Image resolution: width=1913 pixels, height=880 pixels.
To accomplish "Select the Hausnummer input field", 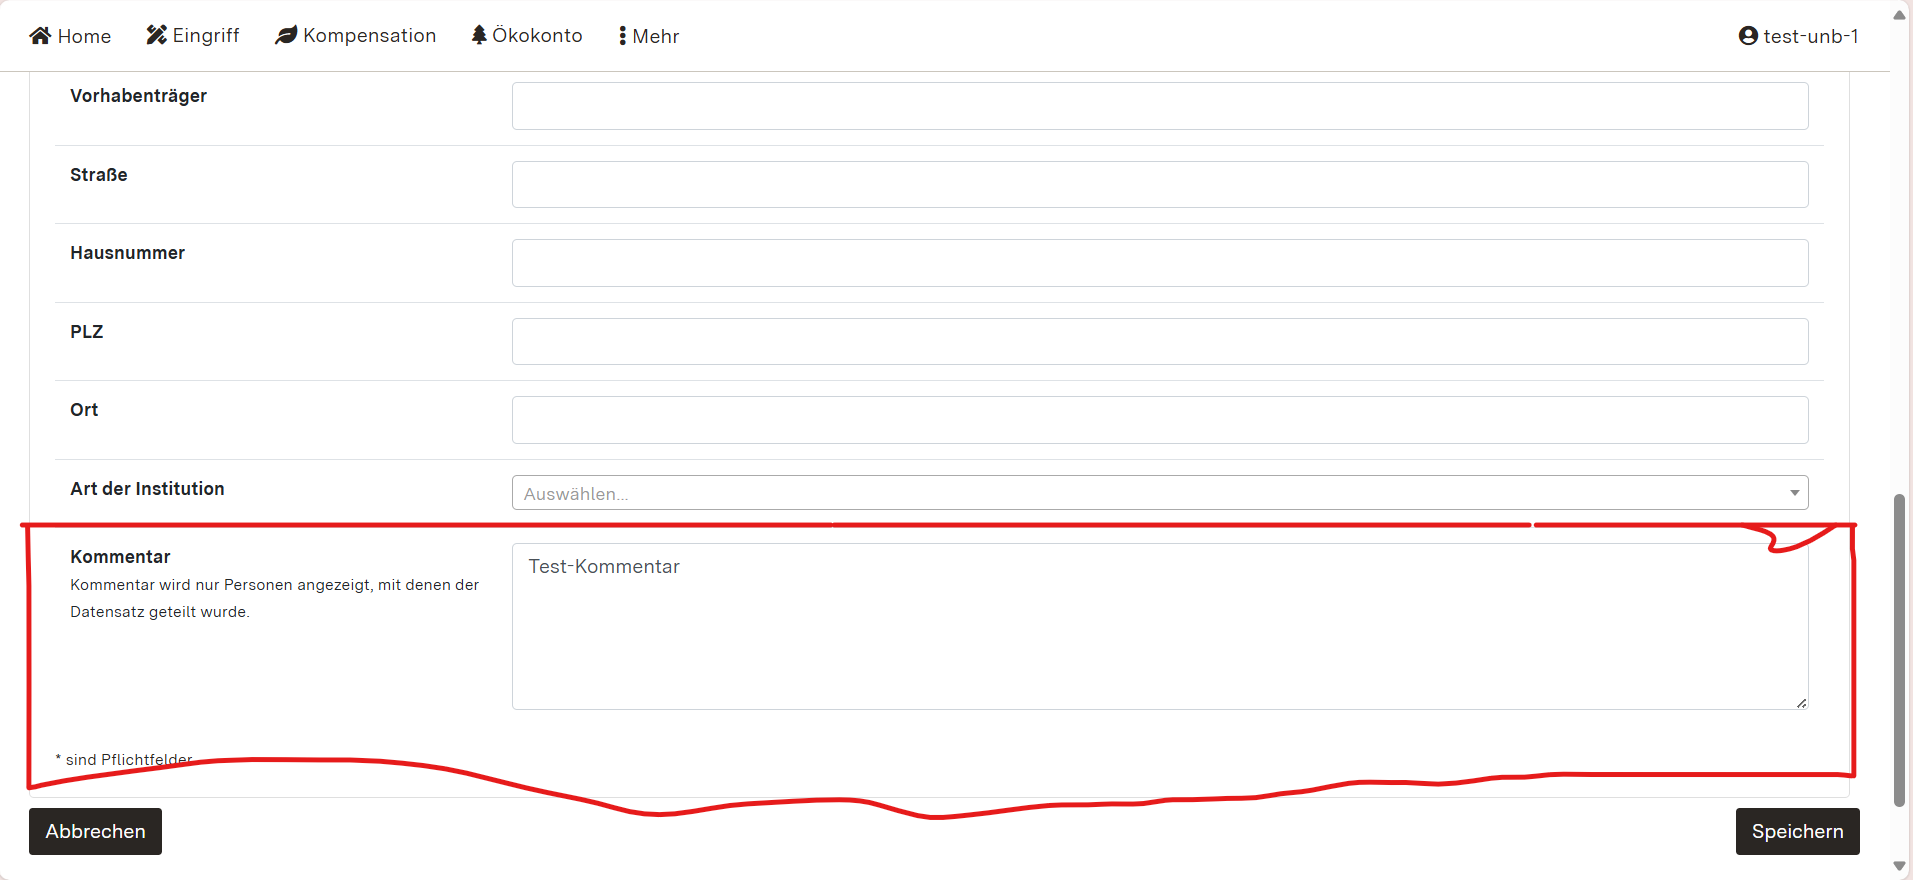I will point(1160,263).
